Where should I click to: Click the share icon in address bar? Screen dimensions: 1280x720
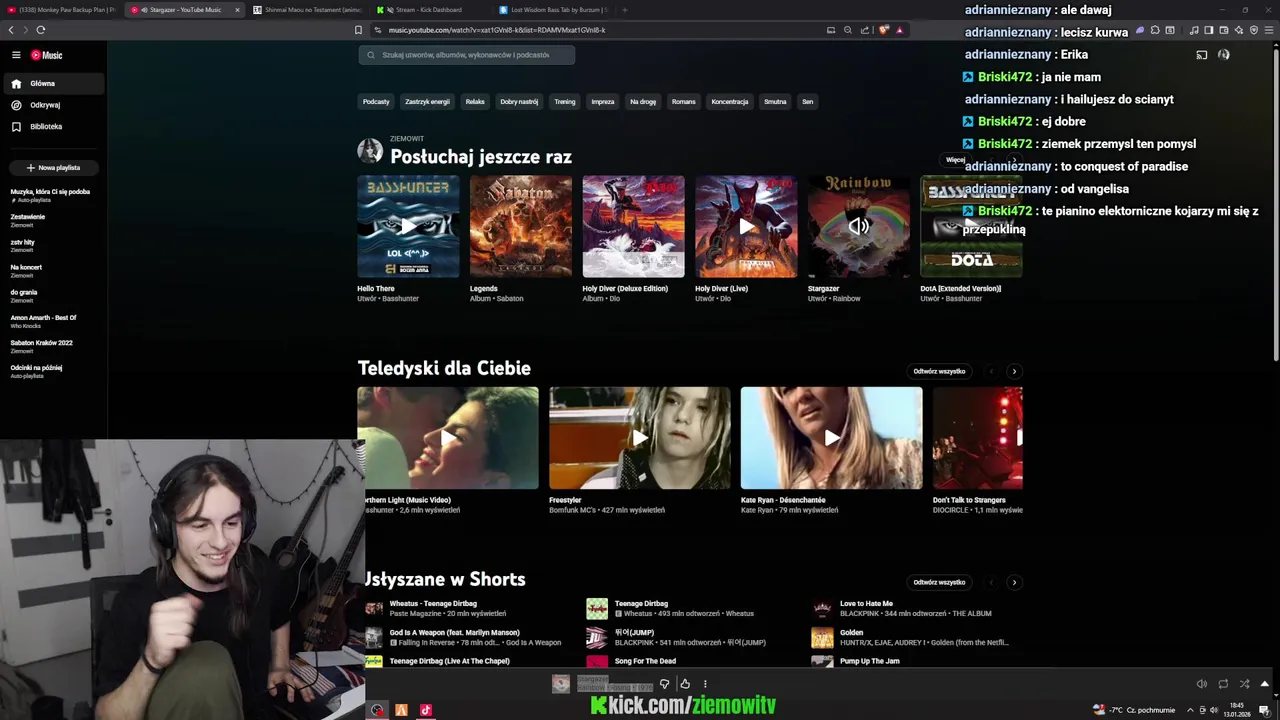(865, 30)
